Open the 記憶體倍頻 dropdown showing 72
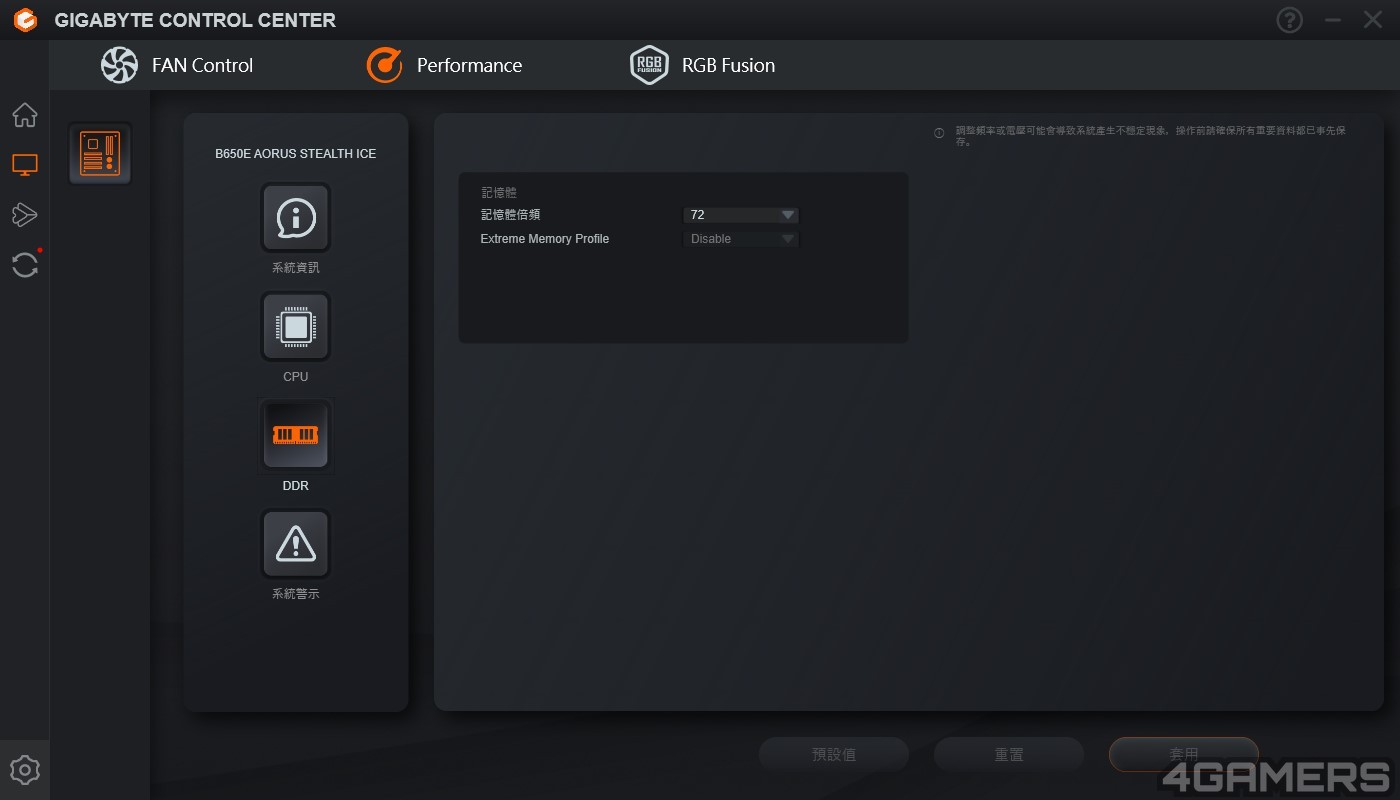Viewport: 1400px width, 800px height. (x=741, y=215)
